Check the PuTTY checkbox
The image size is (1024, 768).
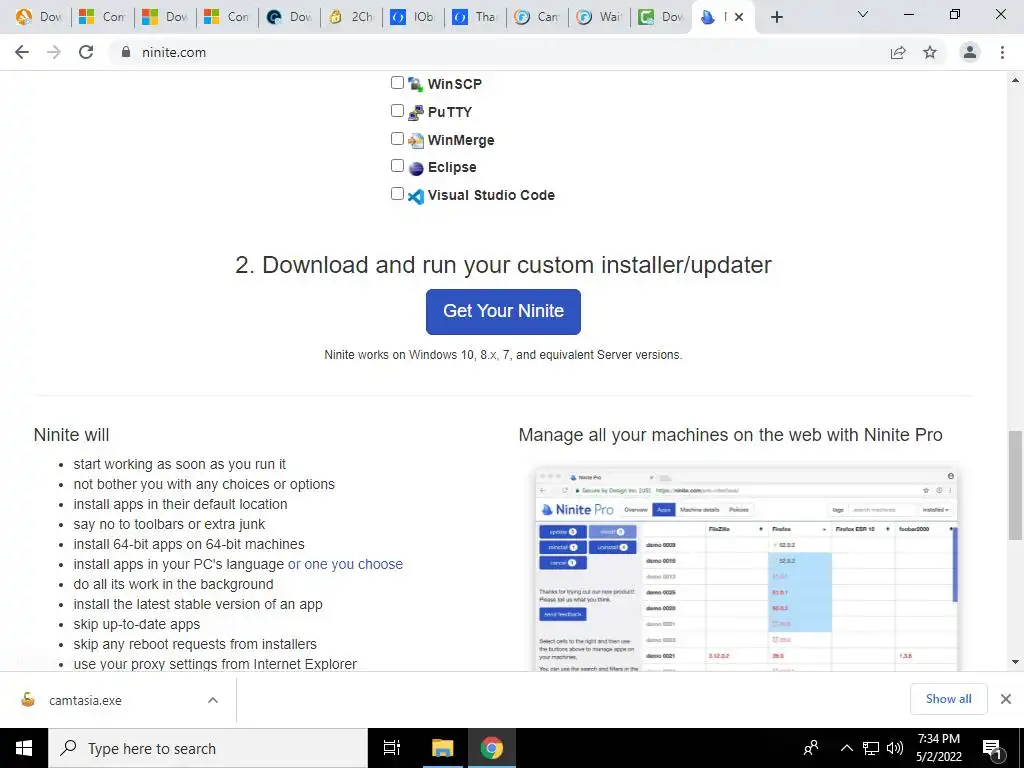pos(397,110)
